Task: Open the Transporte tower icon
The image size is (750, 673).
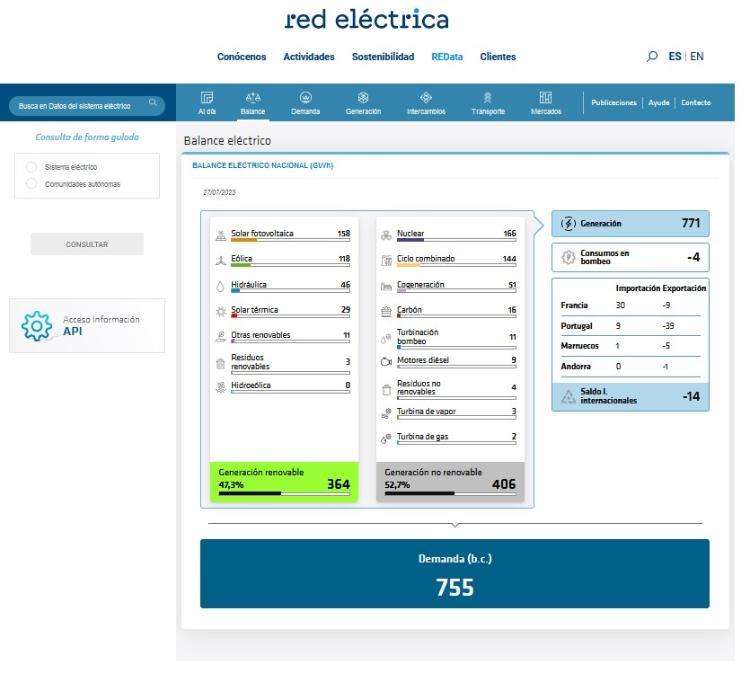Action: [x=488, y=98]
